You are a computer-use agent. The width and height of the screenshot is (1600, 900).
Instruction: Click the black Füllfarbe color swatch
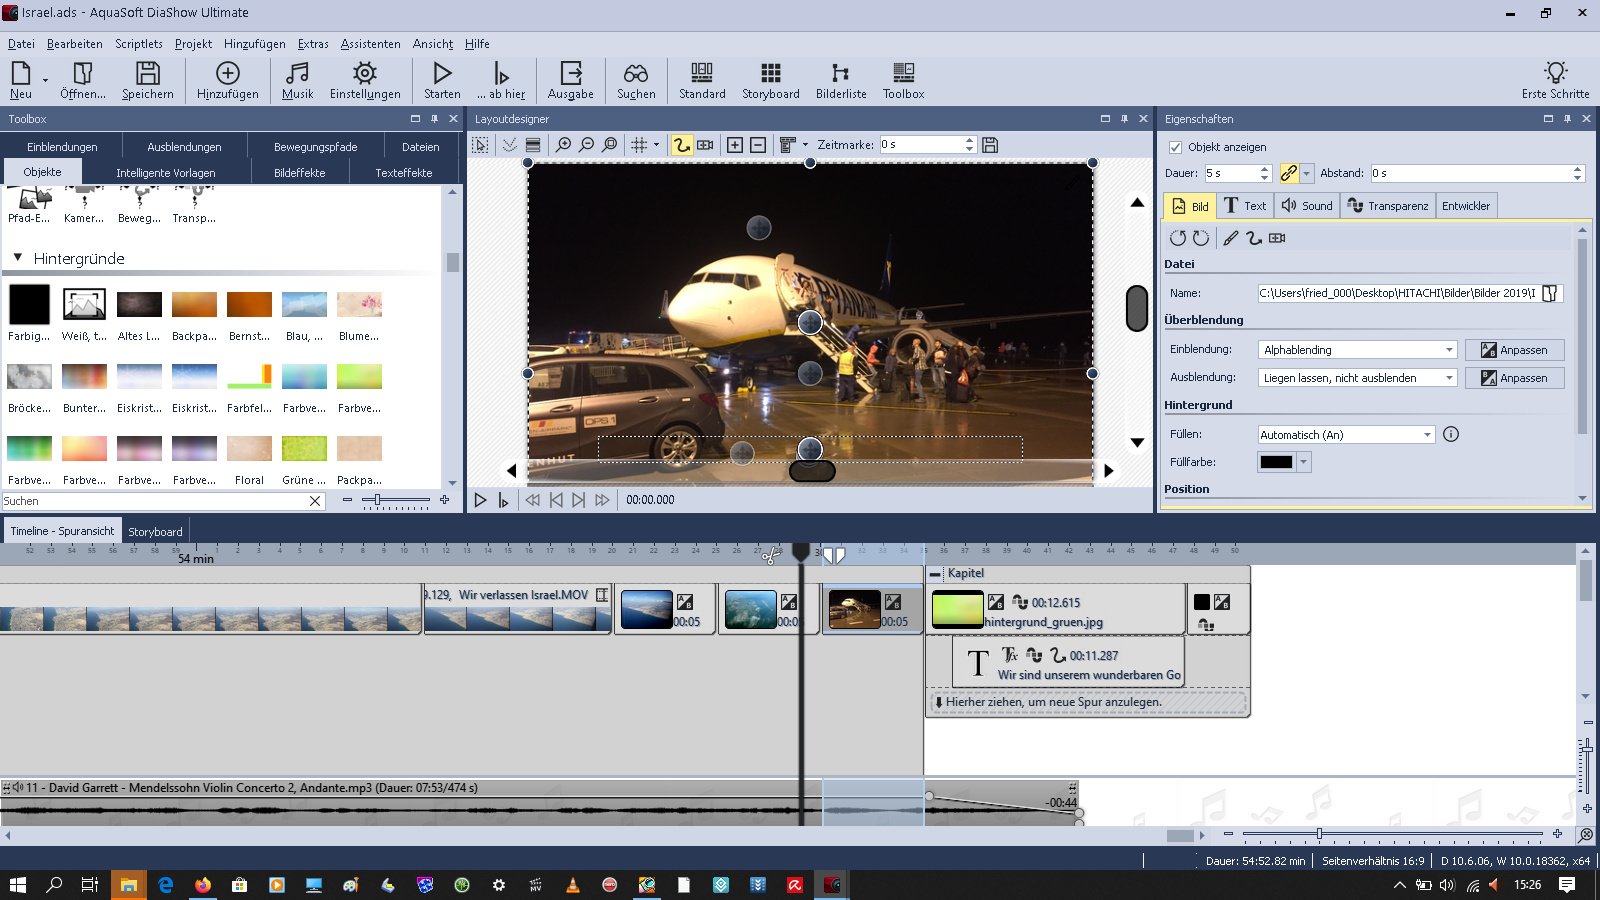[1276, 462]
